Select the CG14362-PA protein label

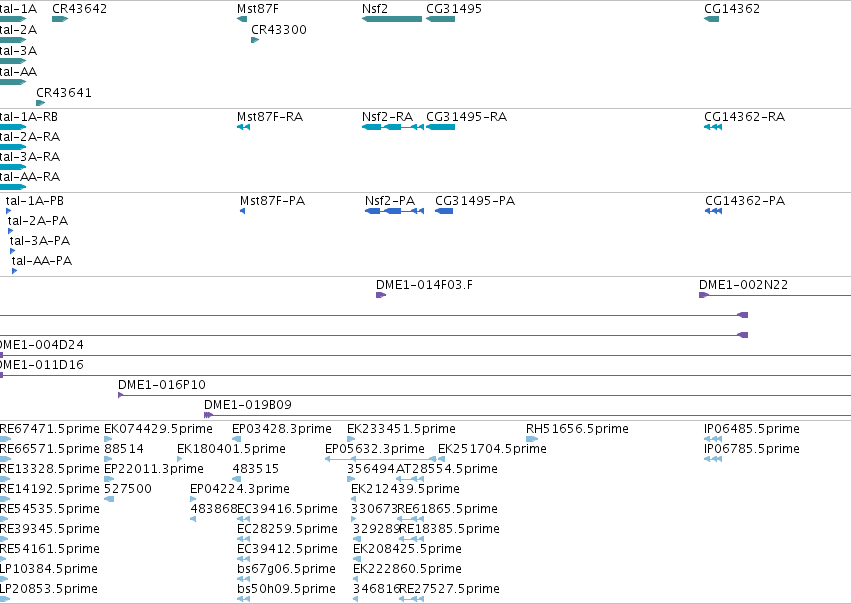point(745,201)
